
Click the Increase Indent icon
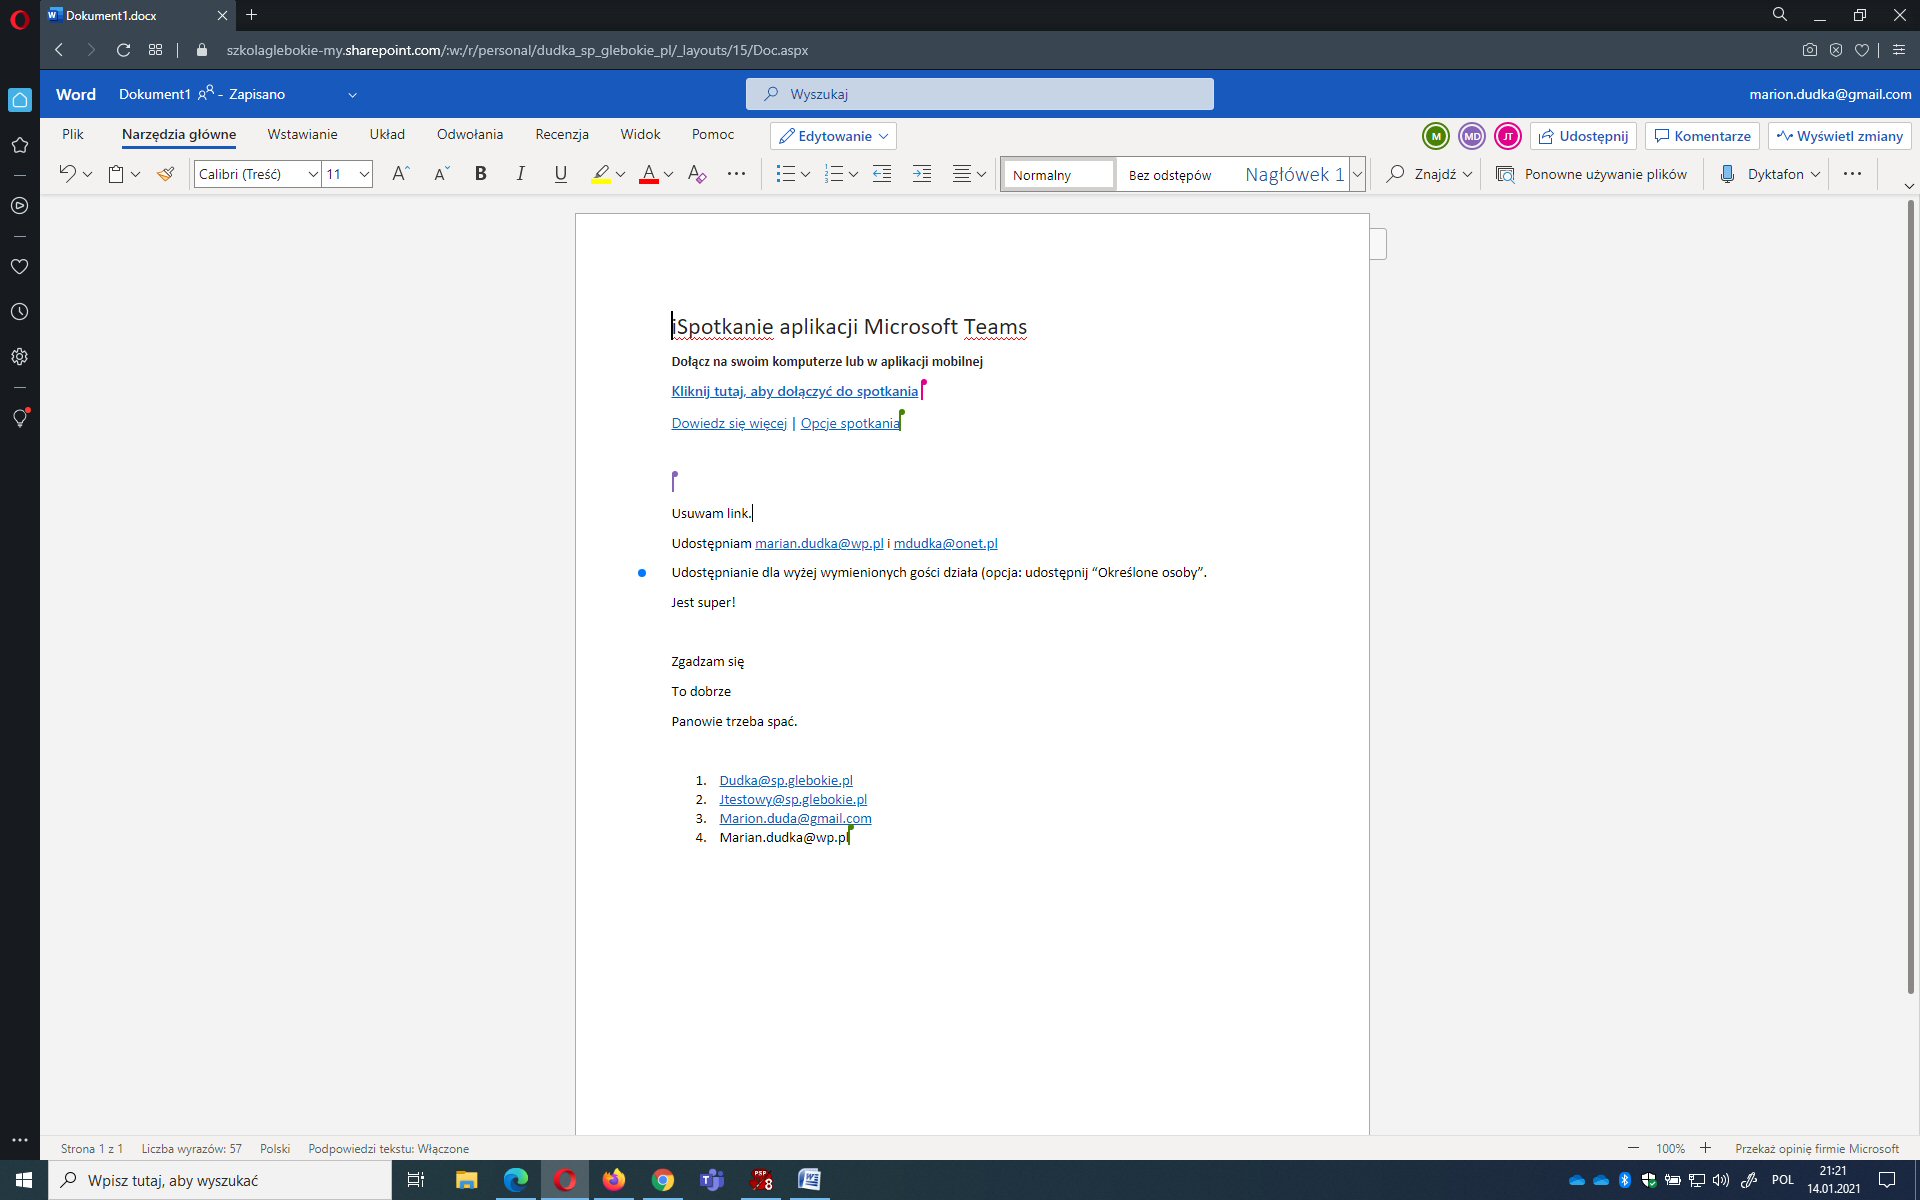pyautogui.click(x=922, y=174)
